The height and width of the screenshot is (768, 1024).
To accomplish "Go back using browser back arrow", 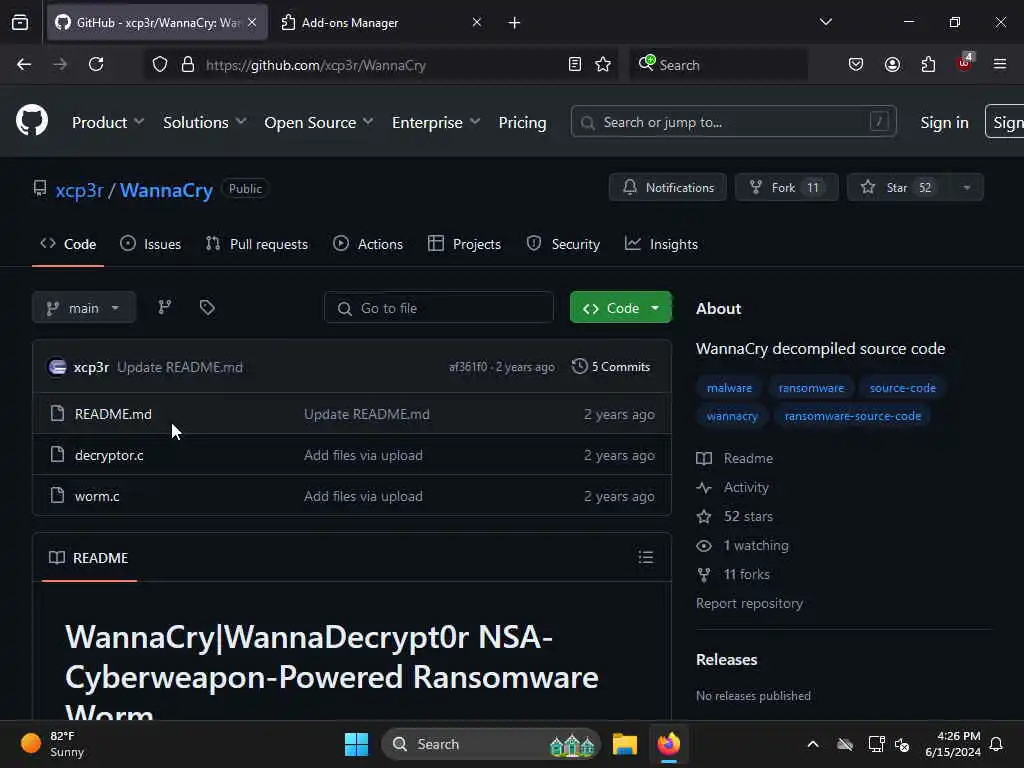I will (24, 65).
